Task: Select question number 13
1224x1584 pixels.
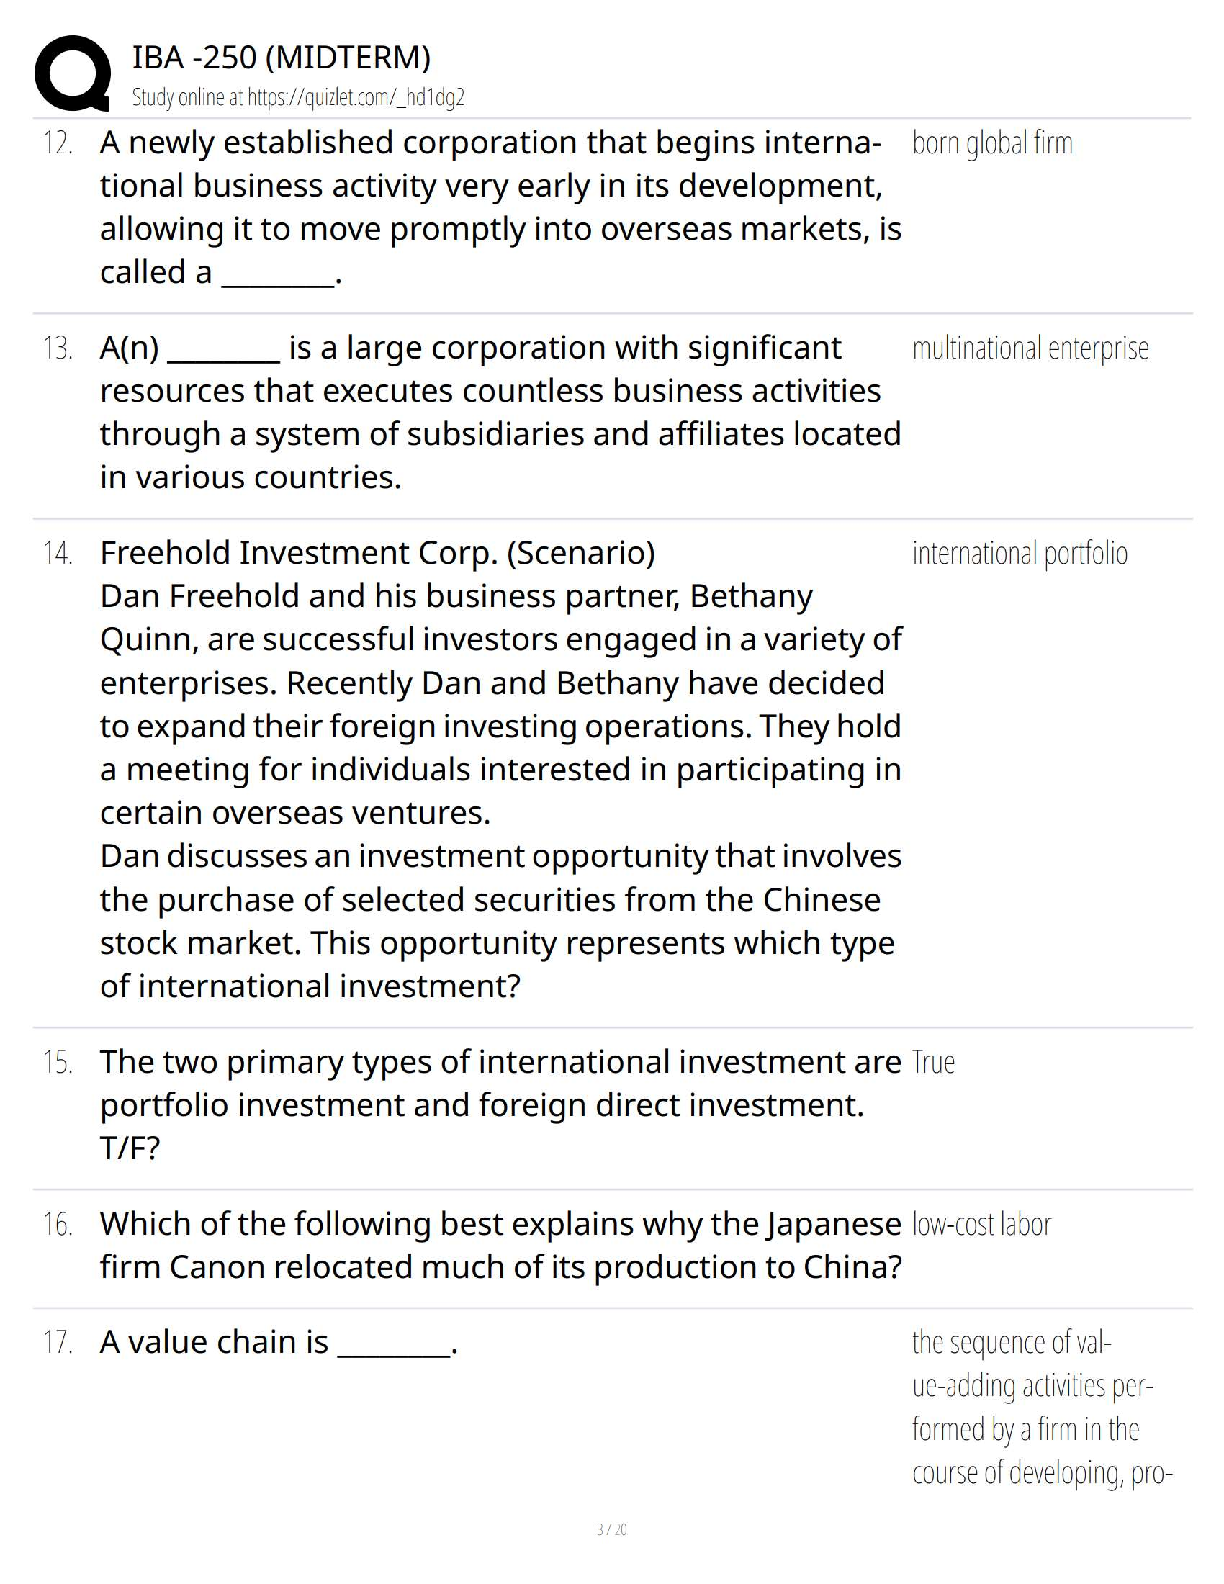Action: click(58, 349)
